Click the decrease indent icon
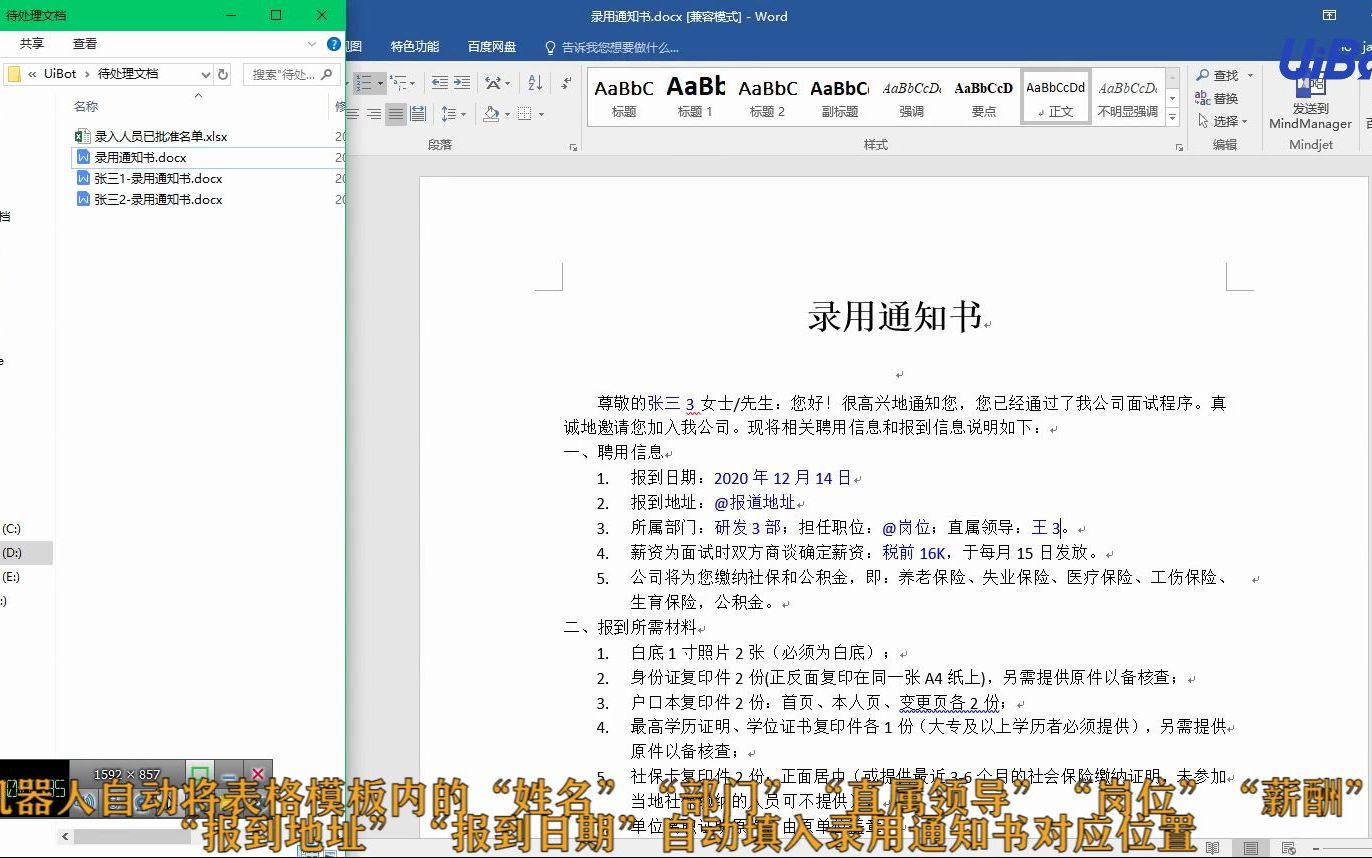The width and height of the screenshot is (1372, 858). 439,83
